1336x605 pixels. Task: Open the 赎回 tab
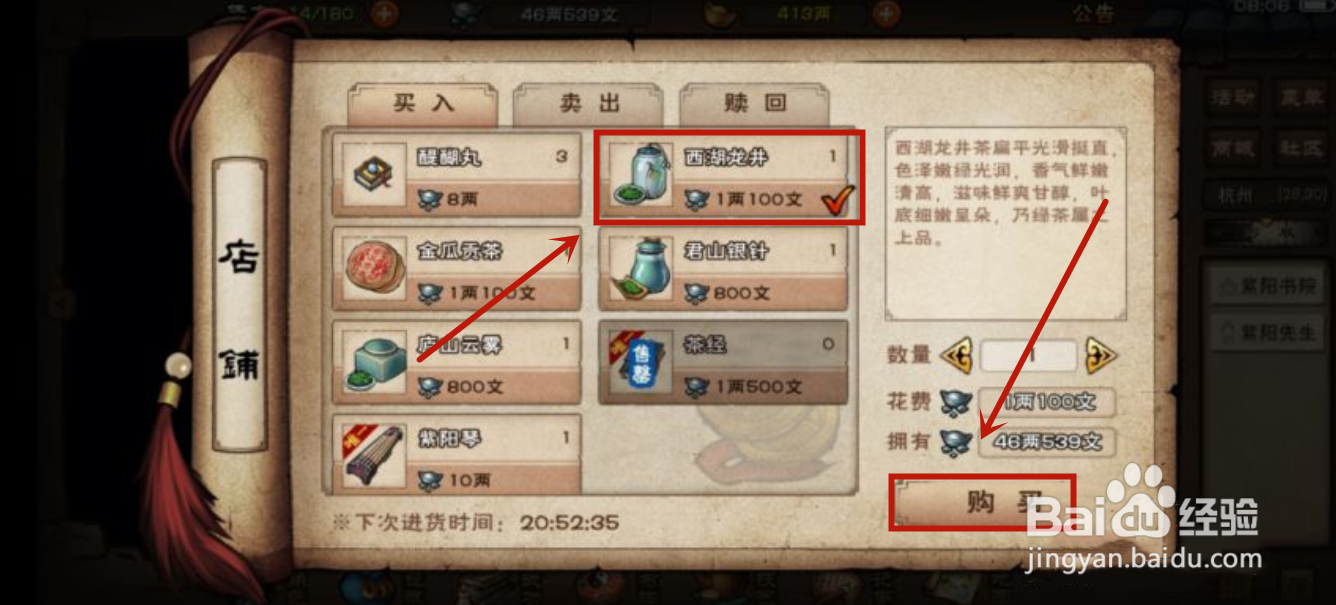coord(756,103)
